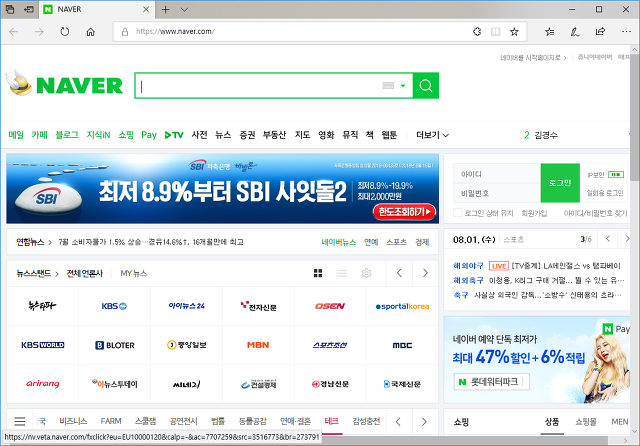Click the 네이버뉴스 link
640x446 pixels.
click(x=338, y=242)
